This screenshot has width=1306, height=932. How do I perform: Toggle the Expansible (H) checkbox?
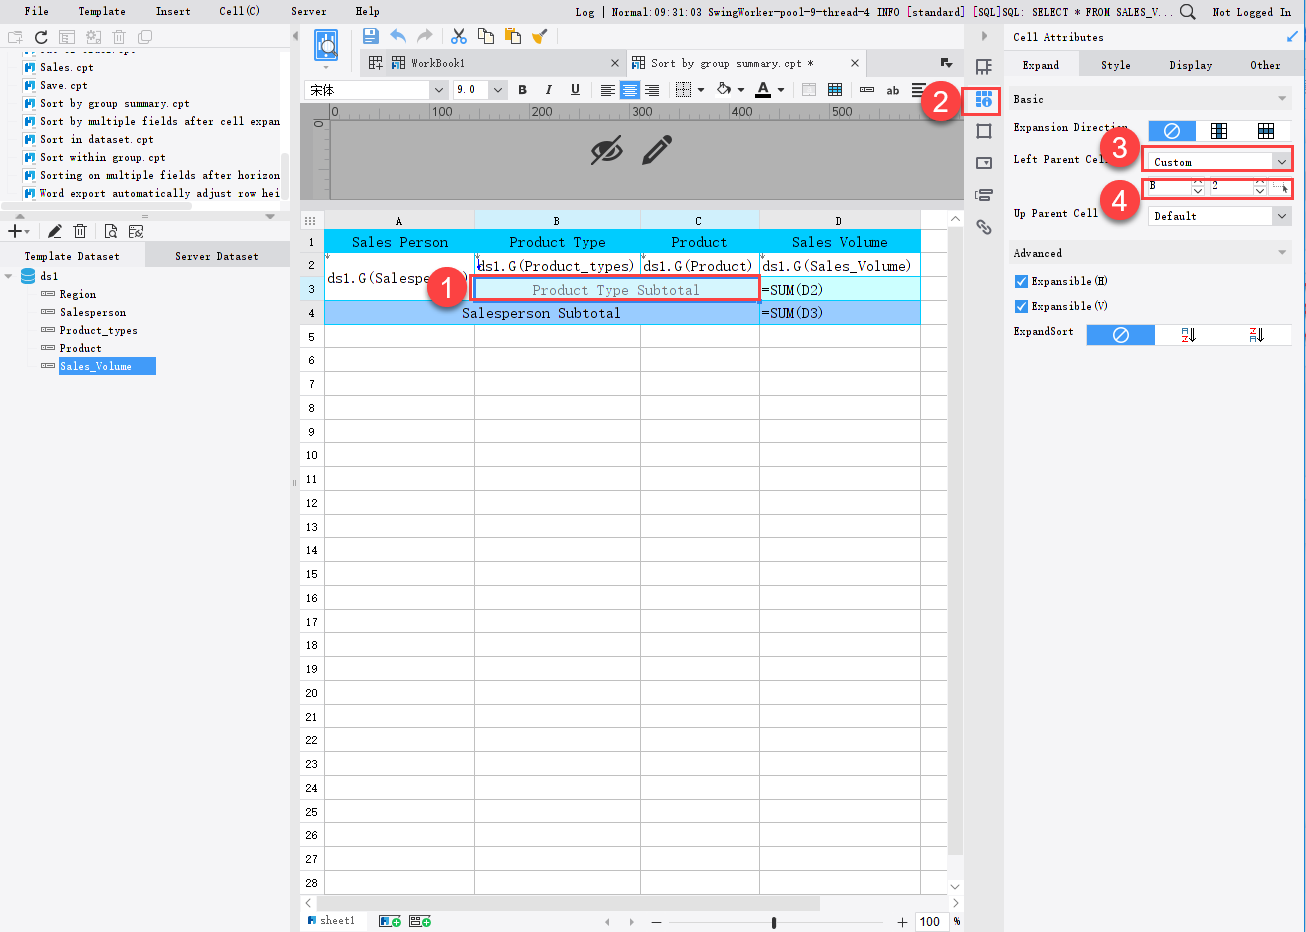[1021, 282]
